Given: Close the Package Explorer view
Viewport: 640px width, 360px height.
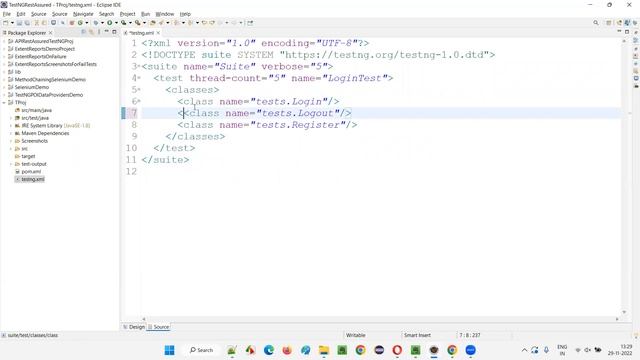Looking at the screenshot, I should (x=51, y=33).
